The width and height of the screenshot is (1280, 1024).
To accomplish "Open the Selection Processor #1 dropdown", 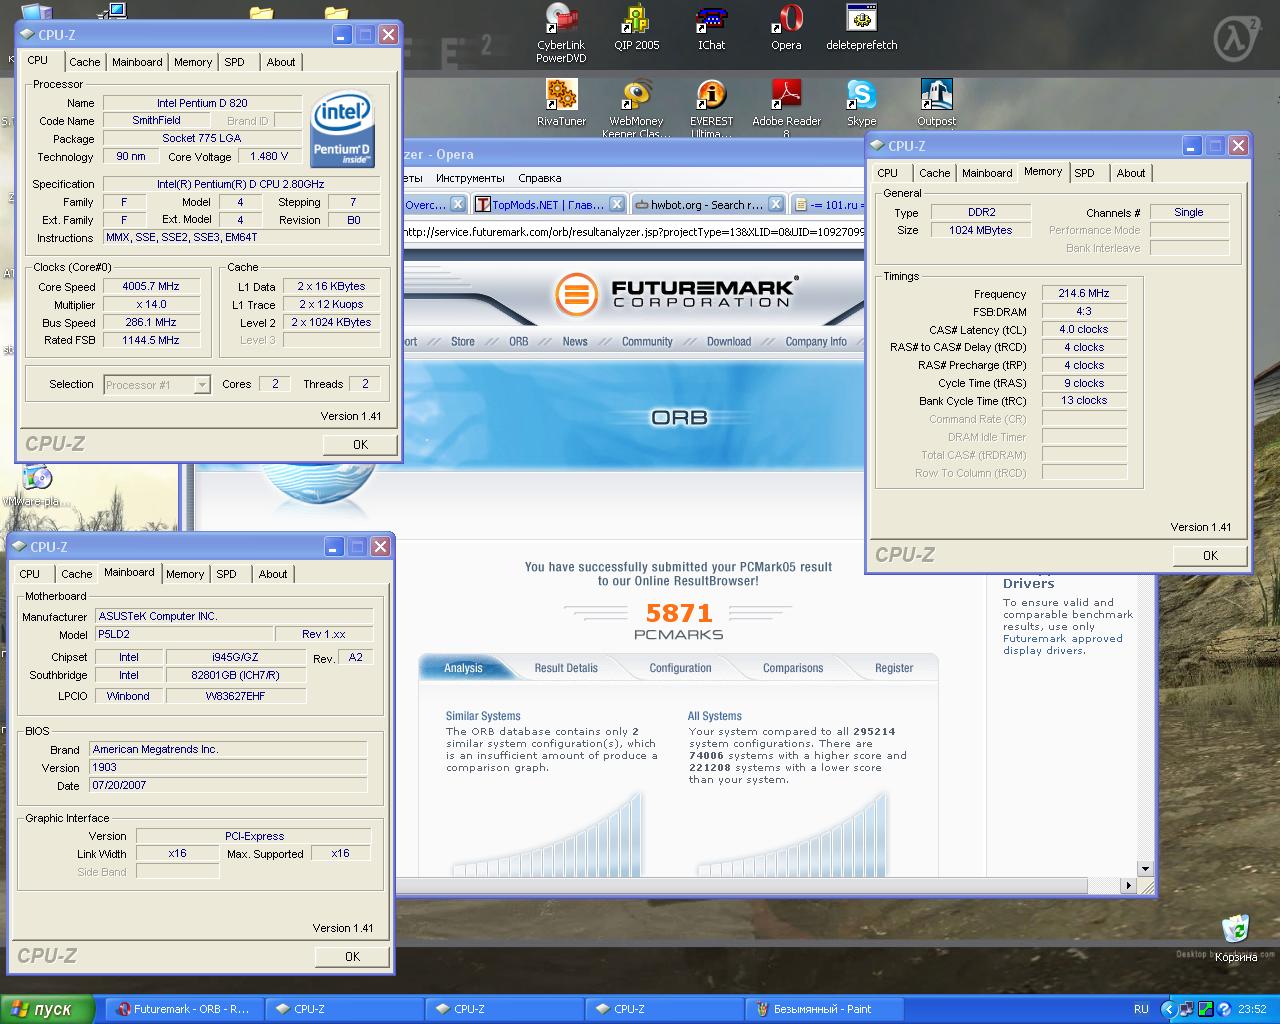I will (x=201, y=385).
